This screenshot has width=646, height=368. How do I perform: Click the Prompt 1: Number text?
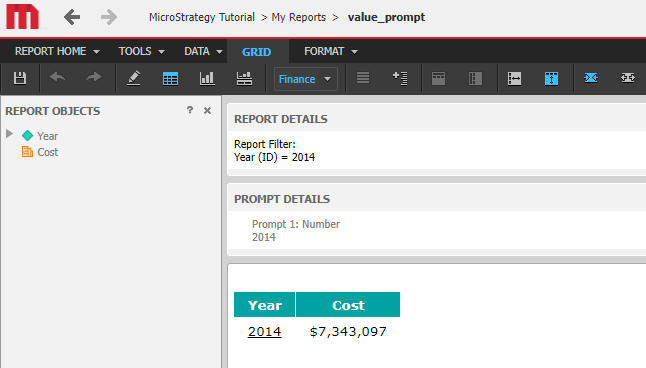click(296, 224)
